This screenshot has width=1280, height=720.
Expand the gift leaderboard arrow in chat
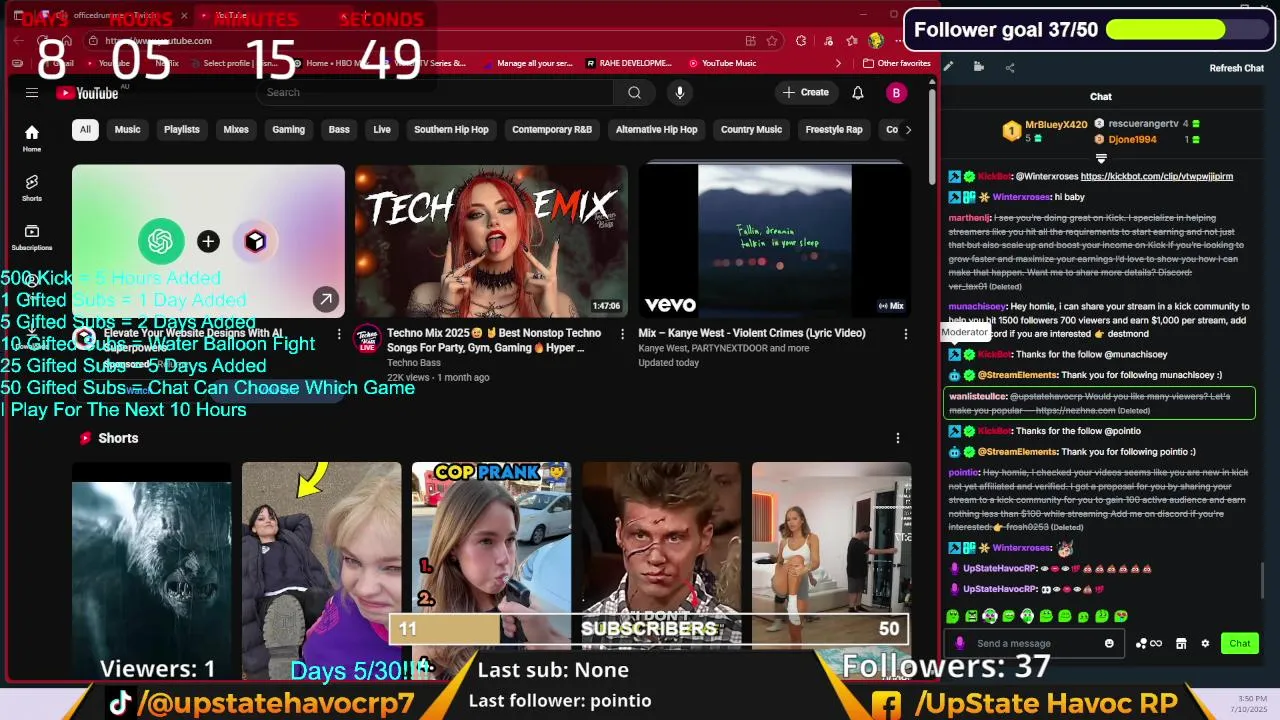point(1101,158)
